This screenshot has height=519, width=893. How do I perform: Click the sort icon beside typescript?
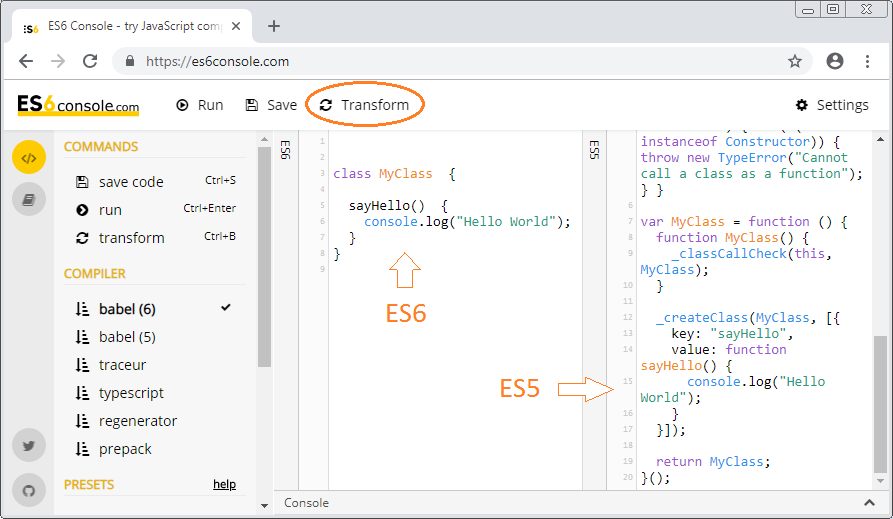[82, 393]
